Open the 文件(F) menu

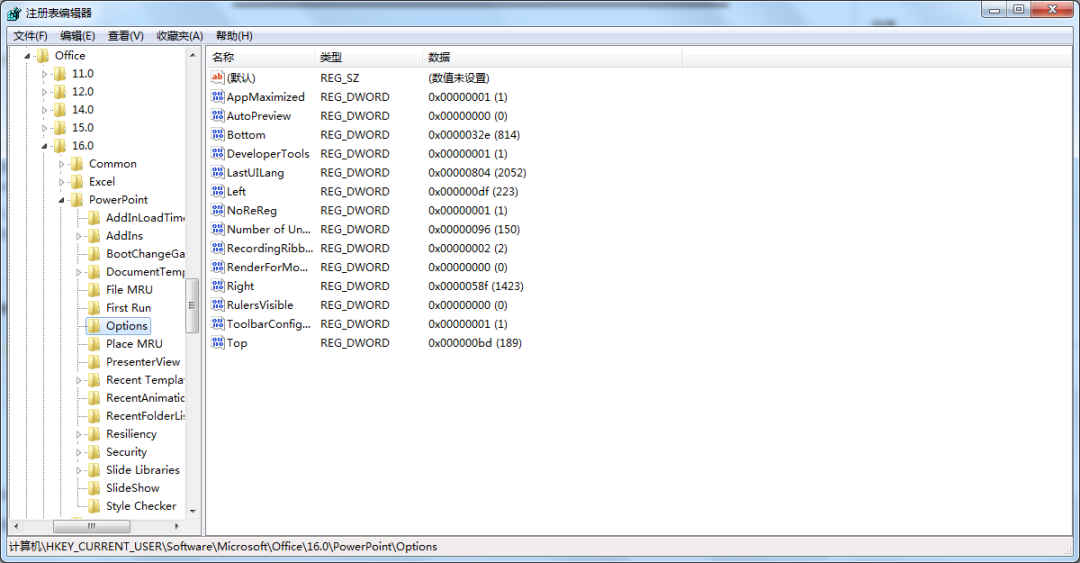[30, 36]
